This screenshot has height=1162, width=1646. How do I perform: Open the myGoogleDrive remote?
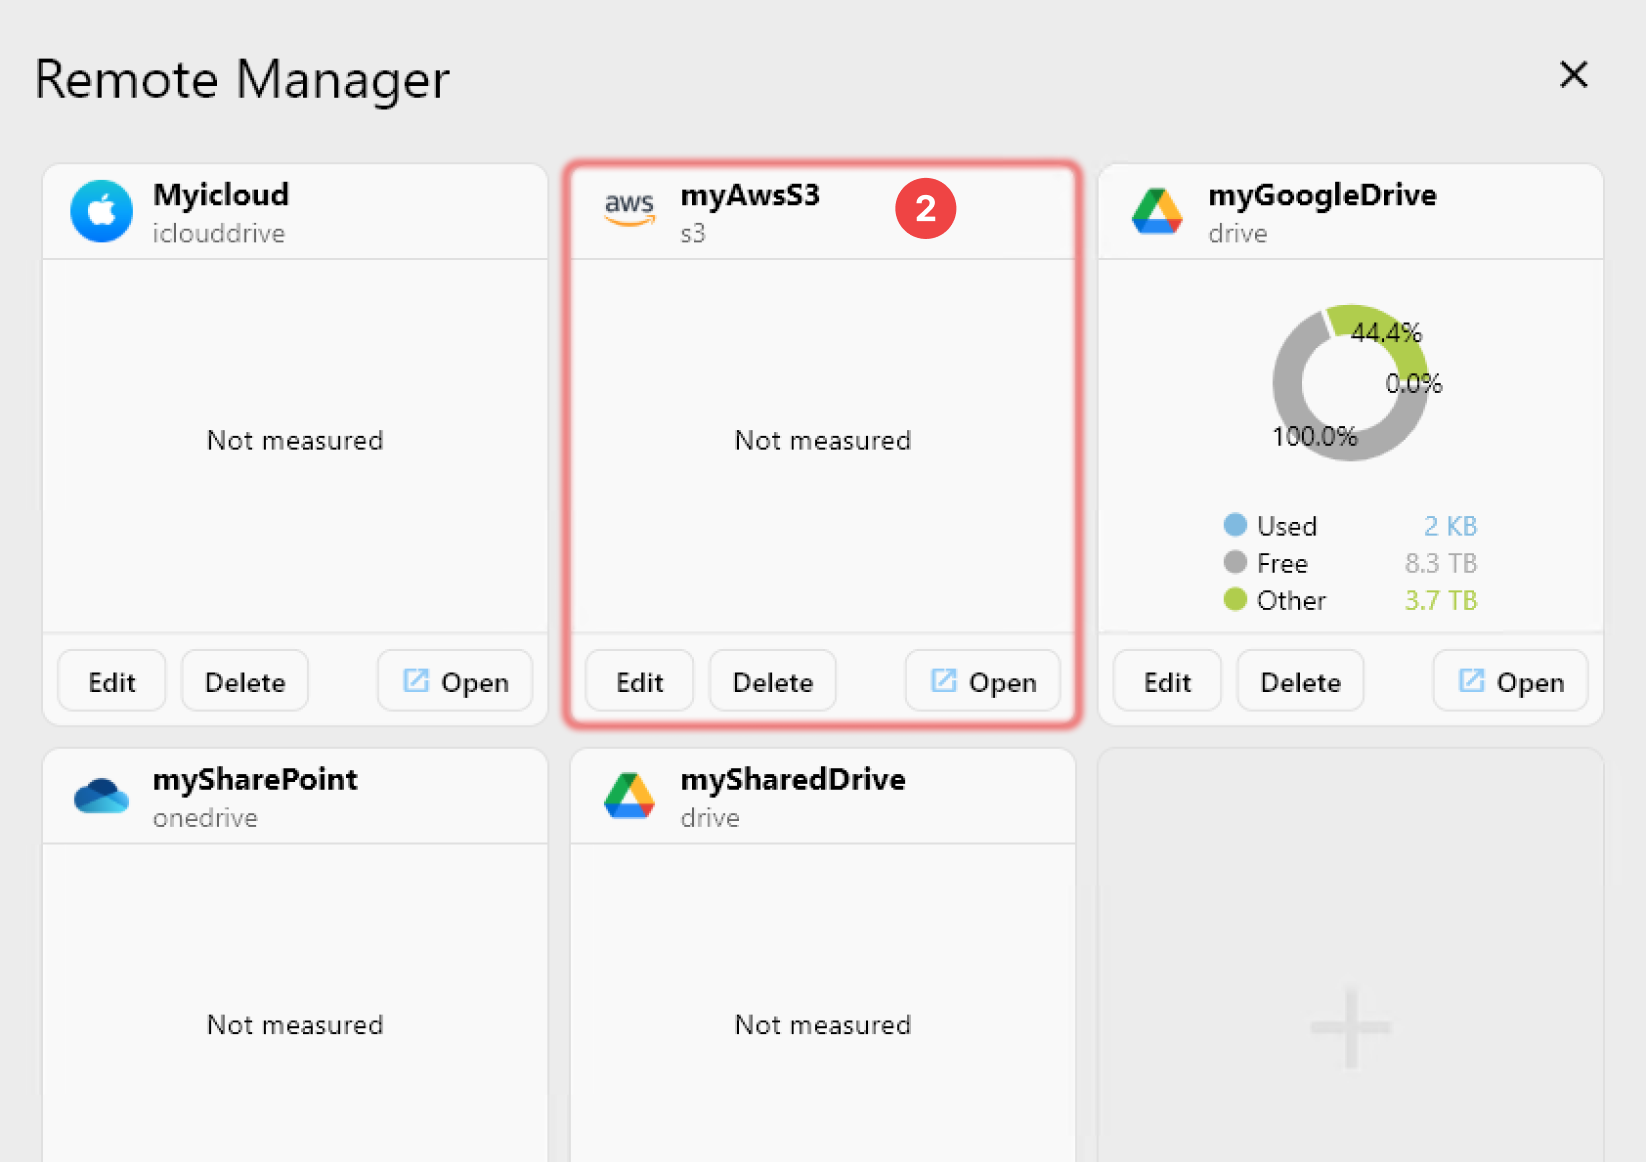(1510, 681)
